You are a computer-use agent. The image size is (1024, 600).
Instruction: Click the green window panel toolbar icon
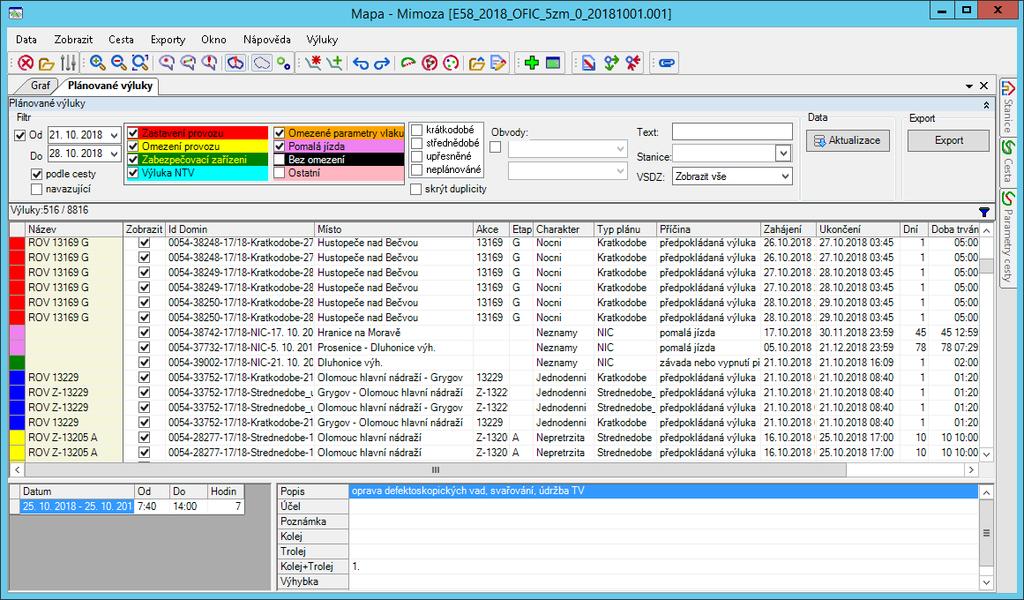pyautogui.click(x=553, y=63)
